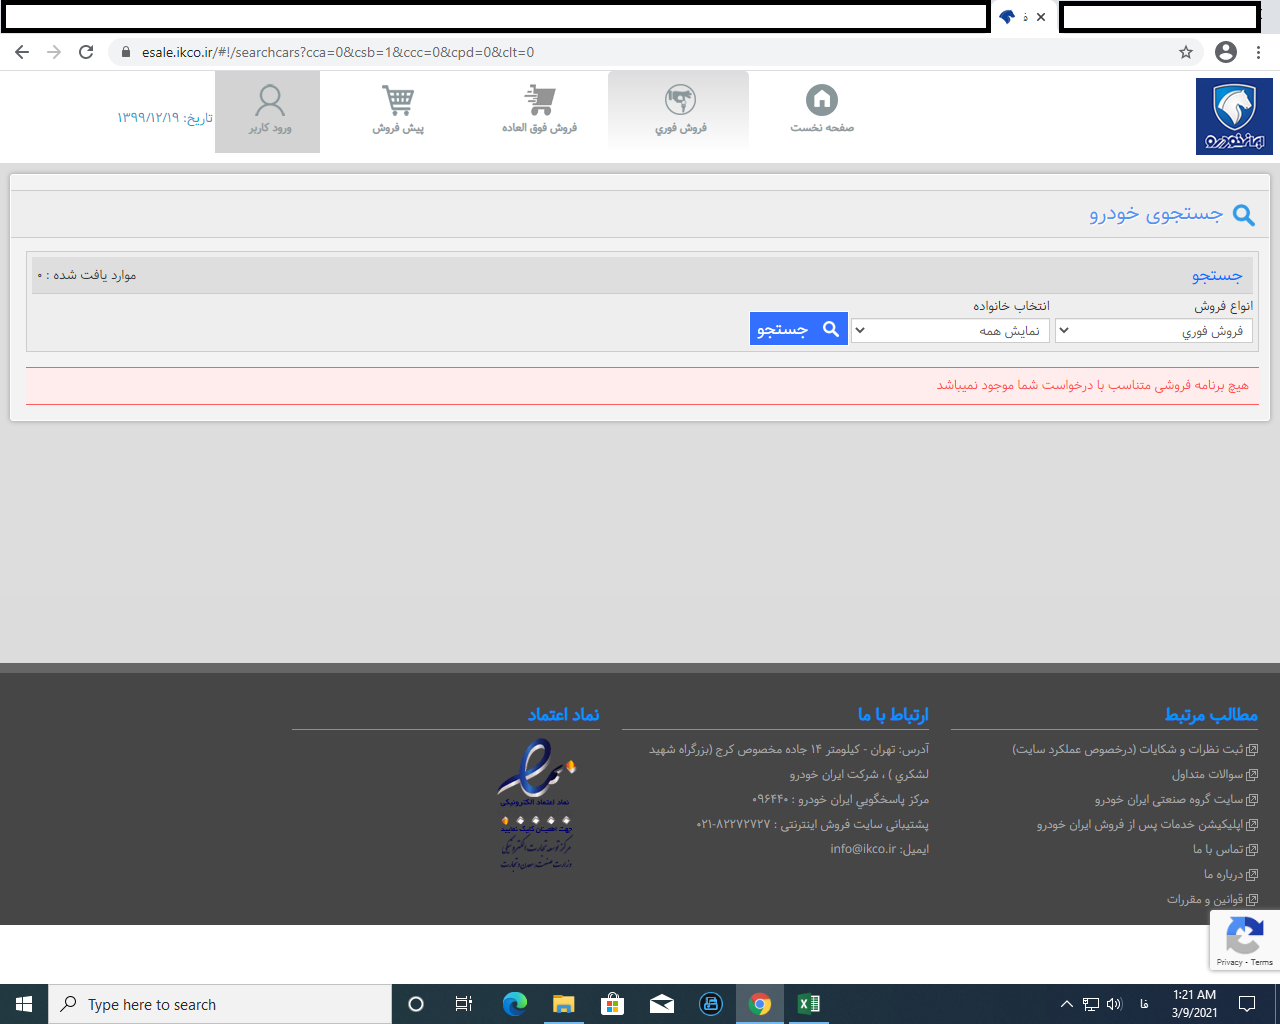Bookmark this page with the star icon
Viewport: 1280px width, 1024px height.
click(1186, 52)
